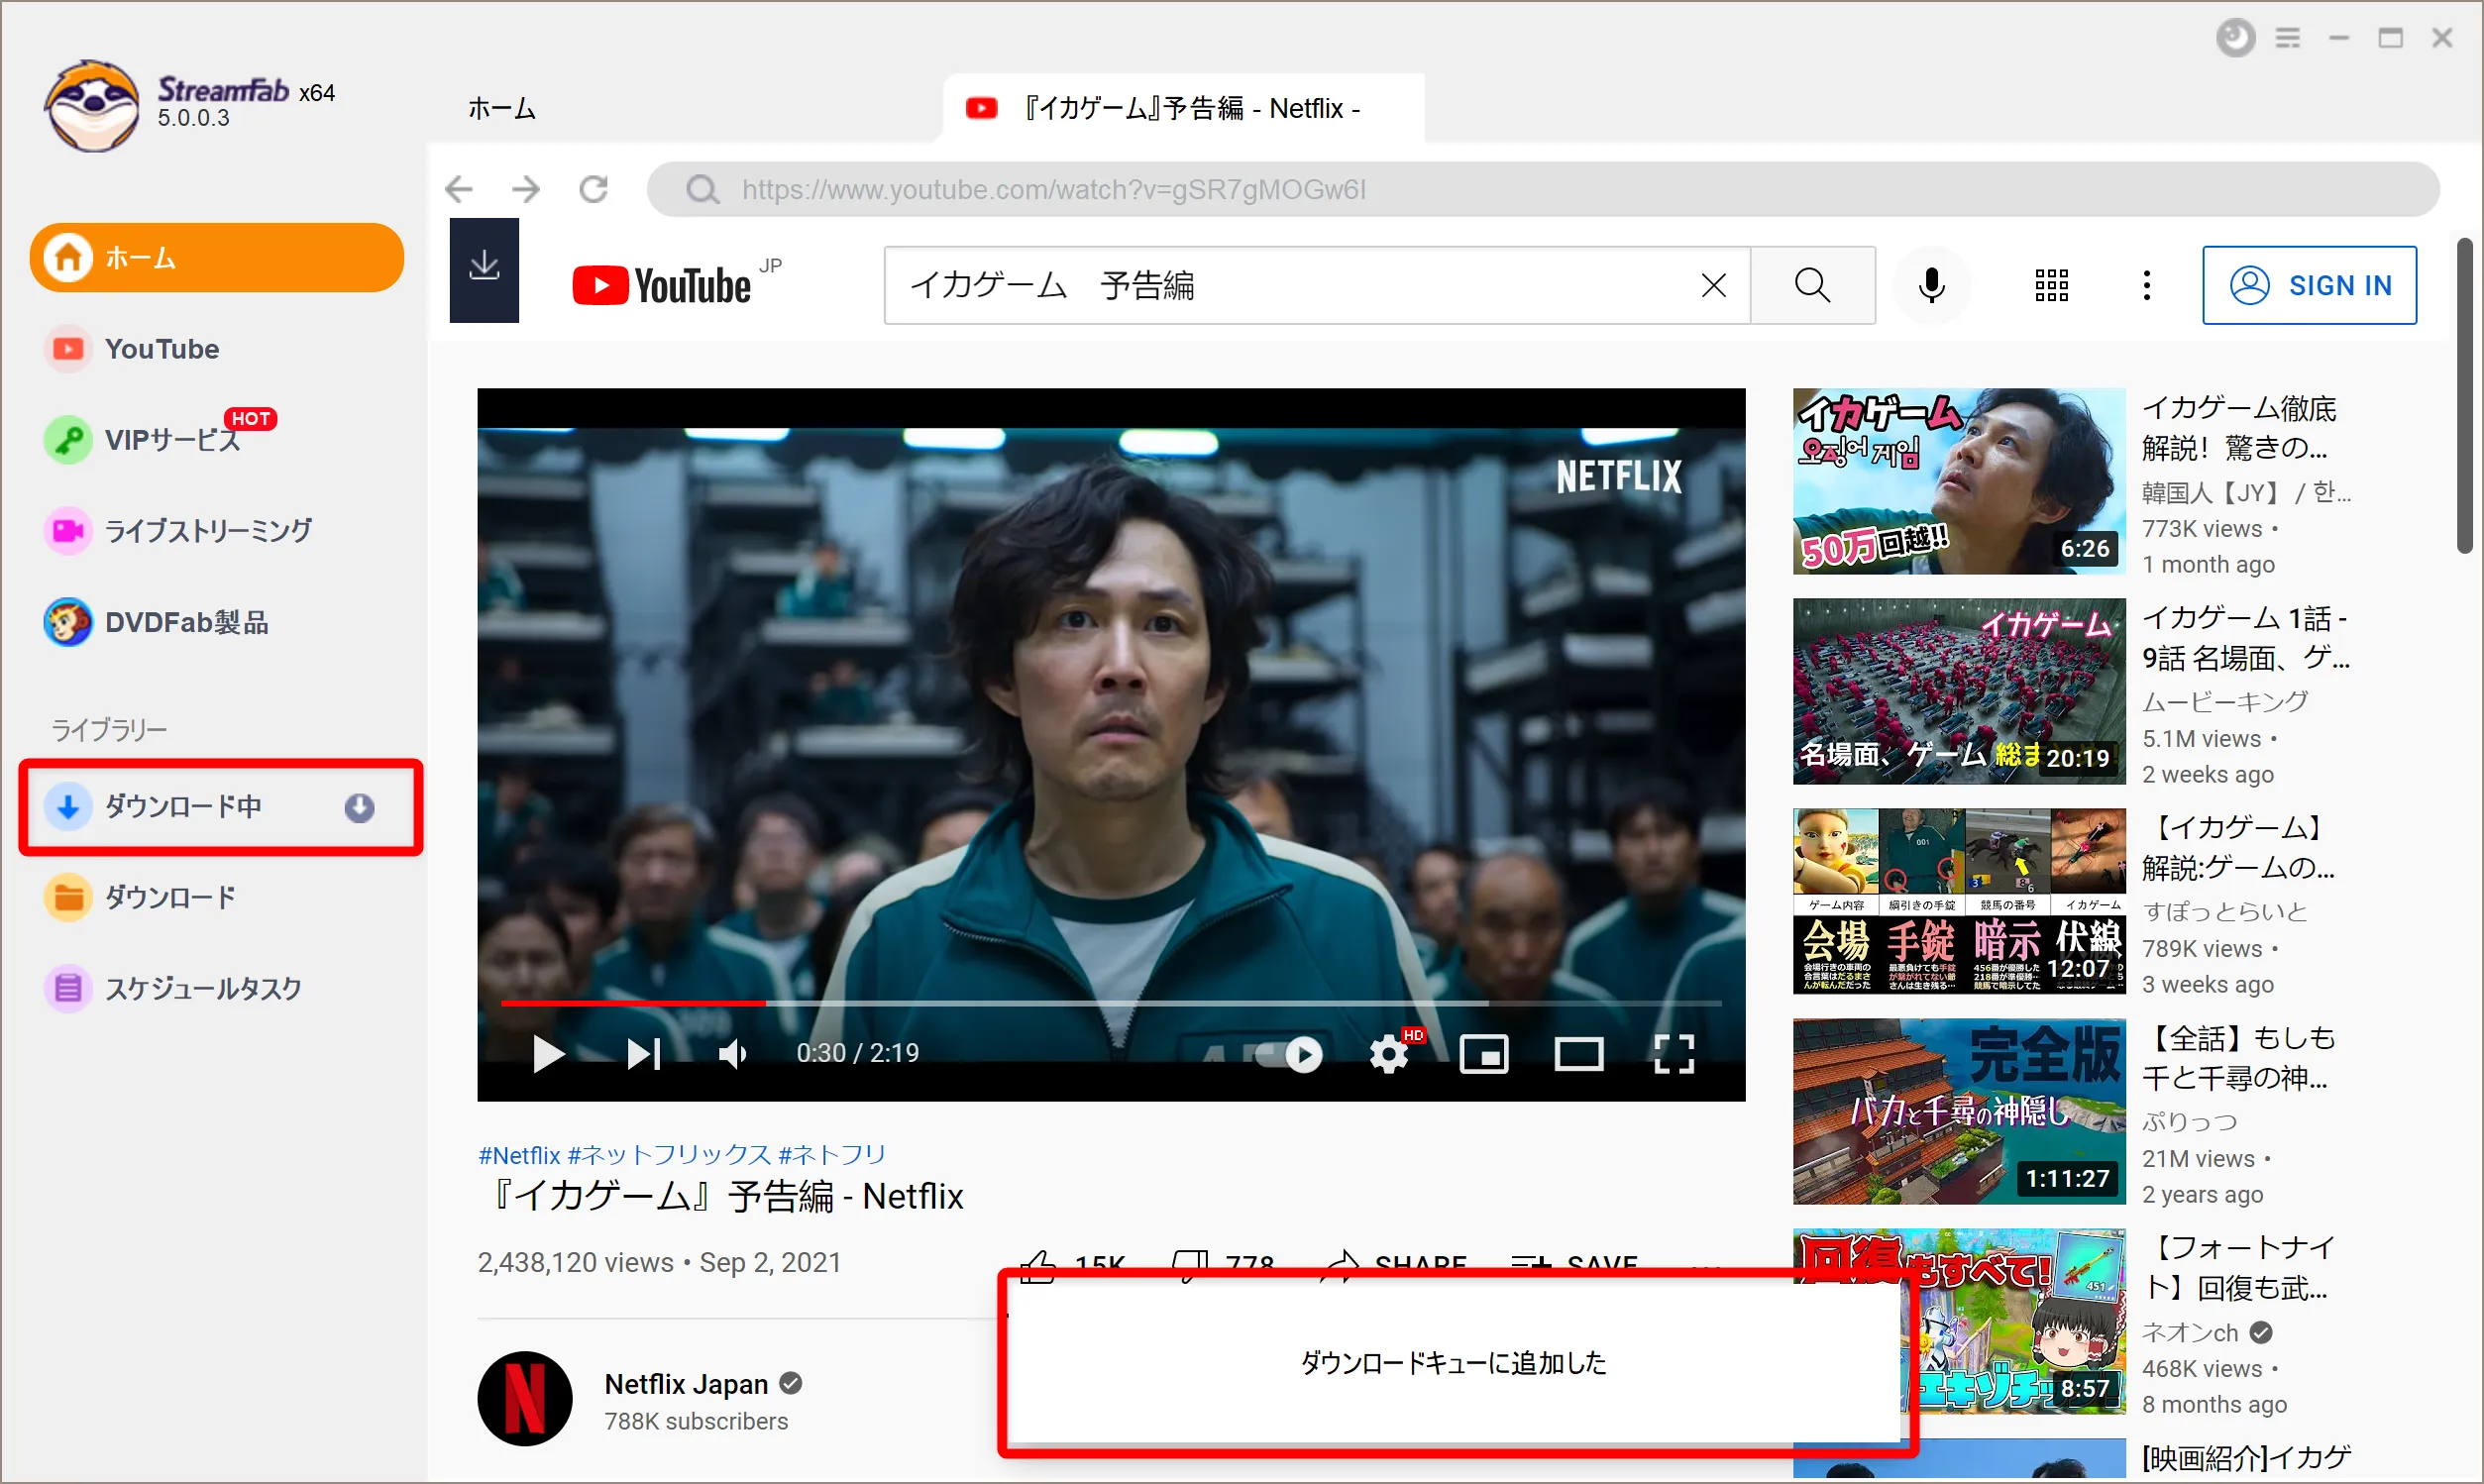
Task: Reload the current page
Action: pyautogui.click(x=594, y=189)
